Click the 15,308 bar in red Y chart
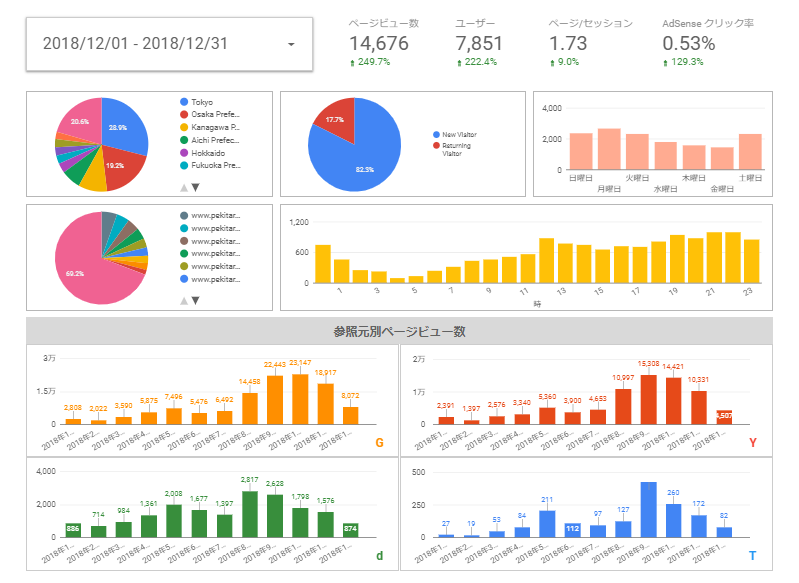Screen dimensions: 799x583 pos(648,400)
